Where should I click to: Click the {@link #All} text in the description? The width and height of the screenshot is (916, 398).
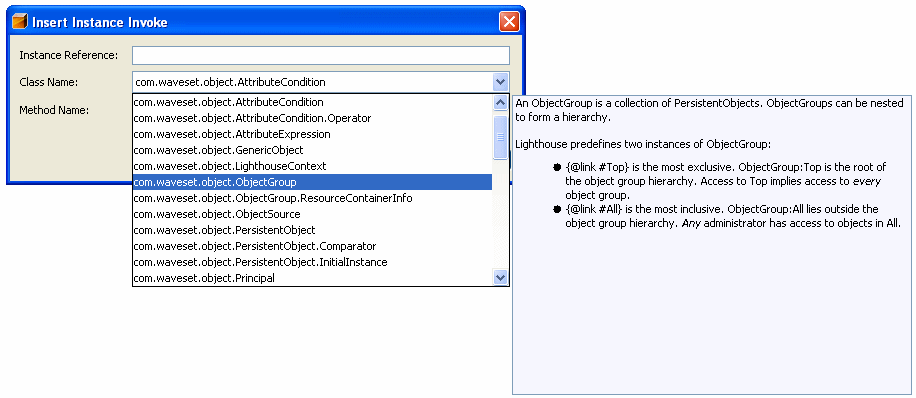594,209
